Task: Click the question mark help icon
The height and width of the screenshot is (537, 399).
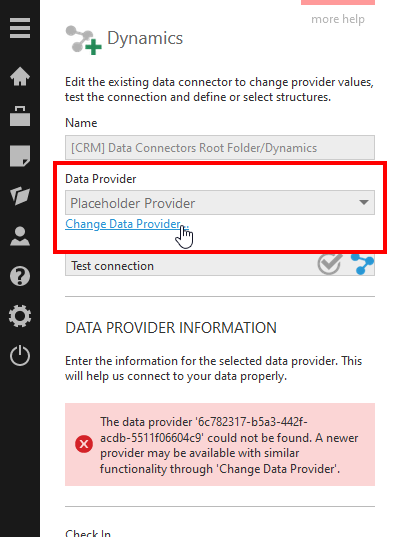Action: pos(20,276)
